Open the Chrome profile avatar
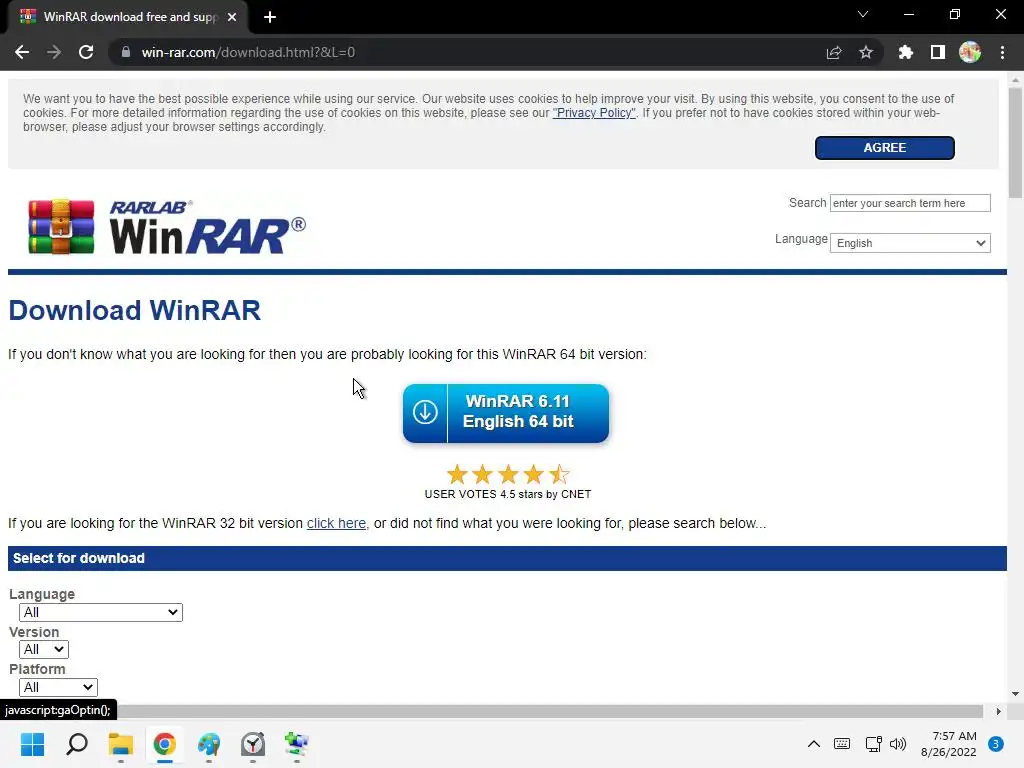The width and height of the screenshot is (1024, 768). coord(970,52)
